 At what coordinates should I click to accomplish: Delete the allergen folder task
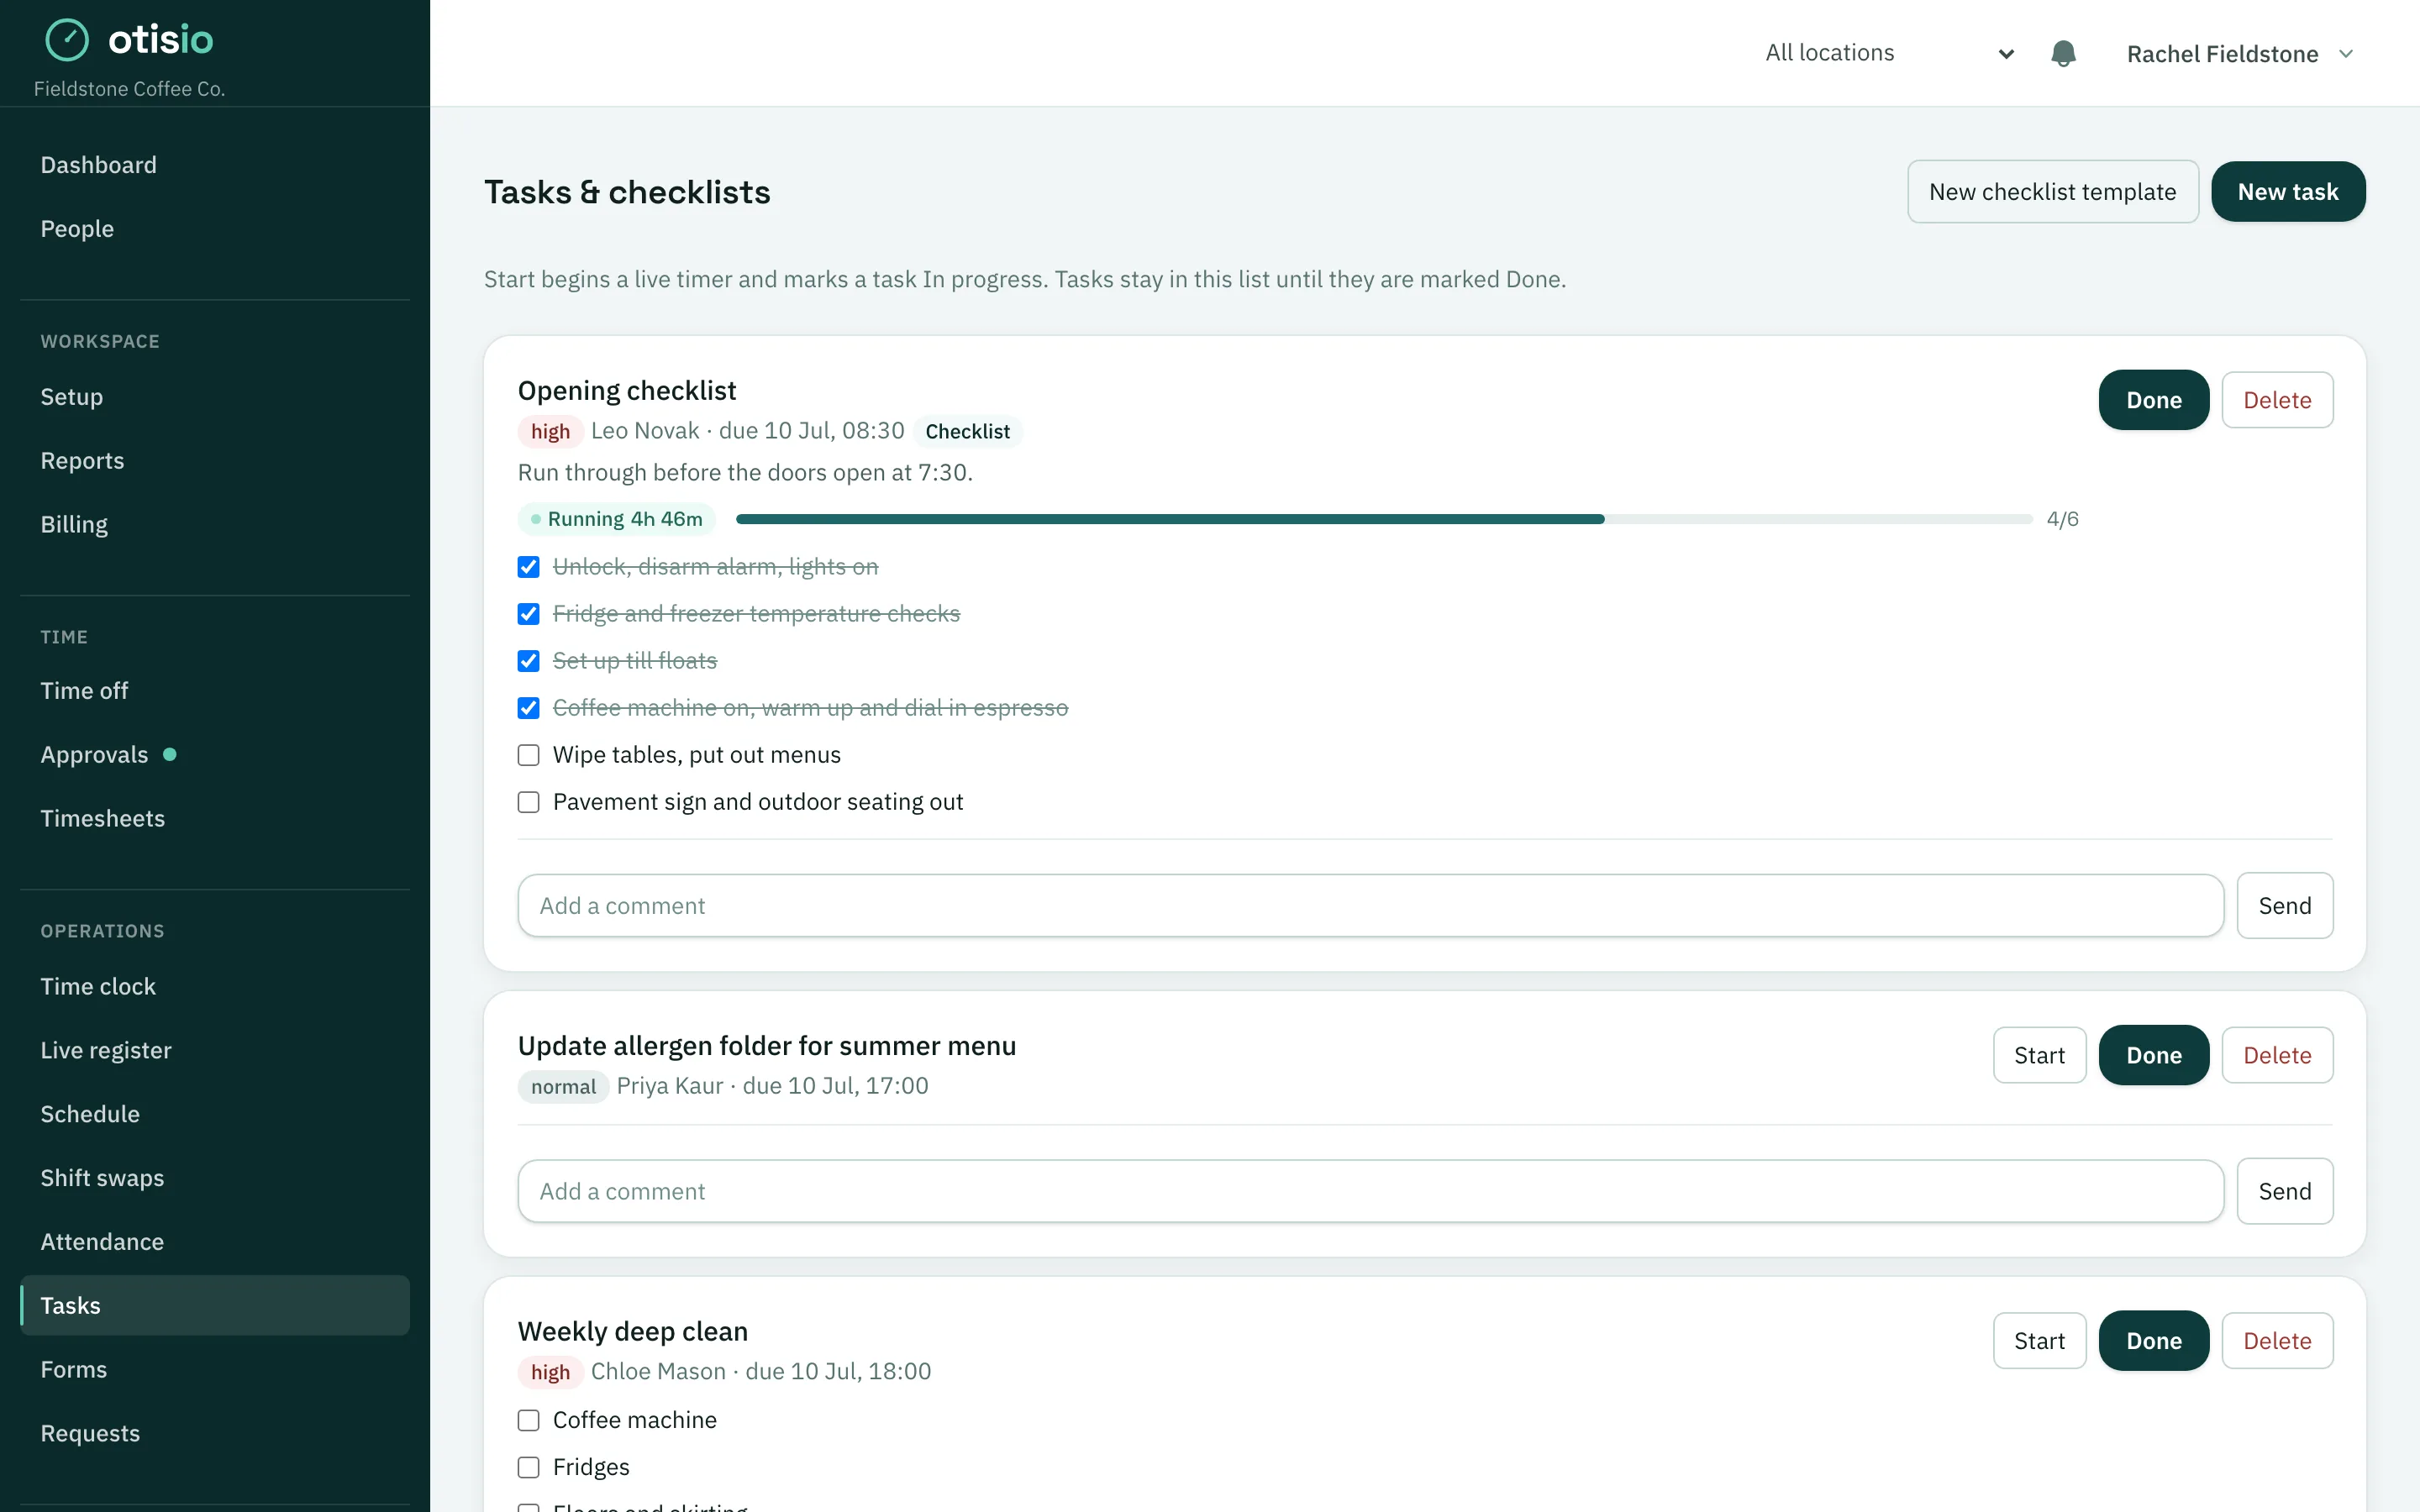tap(2277, 1055)
